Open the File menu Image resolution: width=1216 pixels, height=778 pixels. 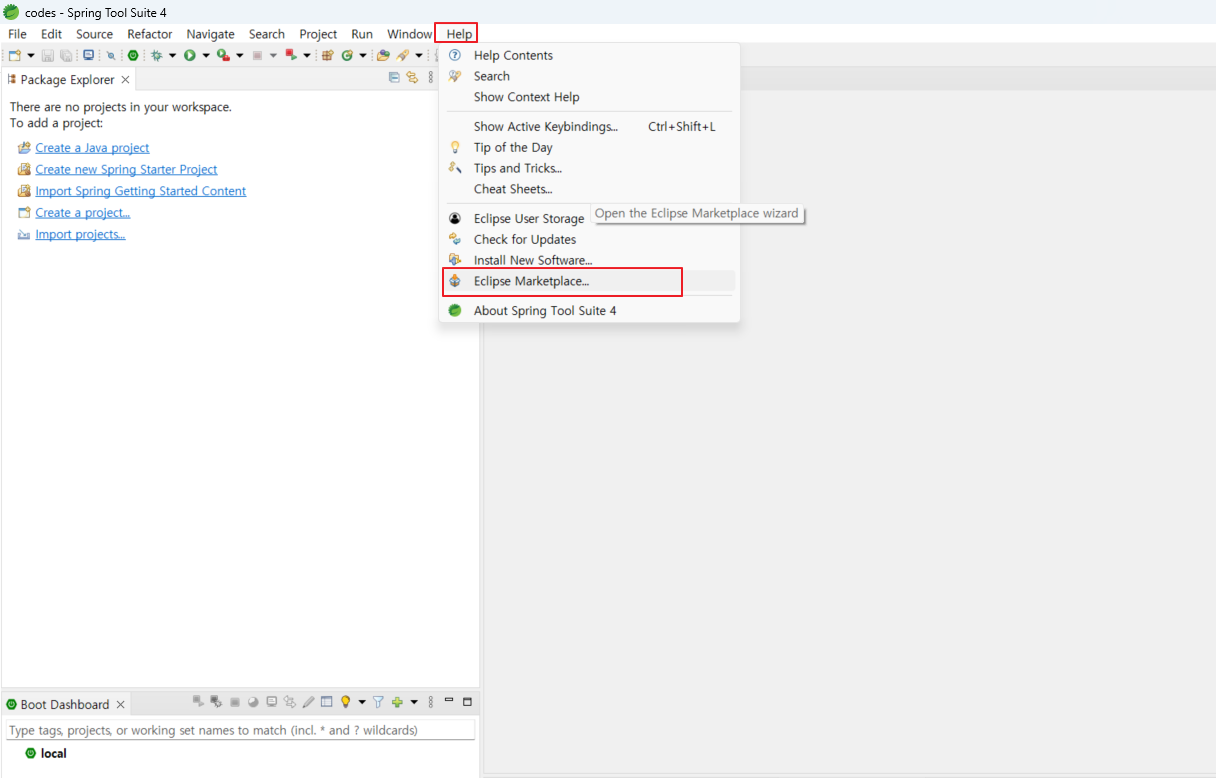click(17, 34)
